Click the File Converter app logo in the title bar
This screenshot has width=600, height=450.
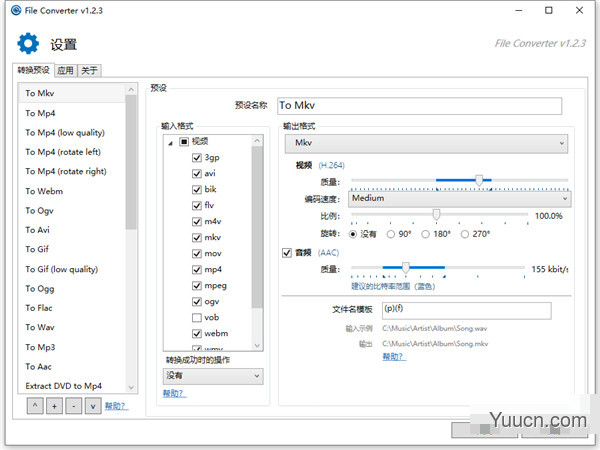click(16, 10)
